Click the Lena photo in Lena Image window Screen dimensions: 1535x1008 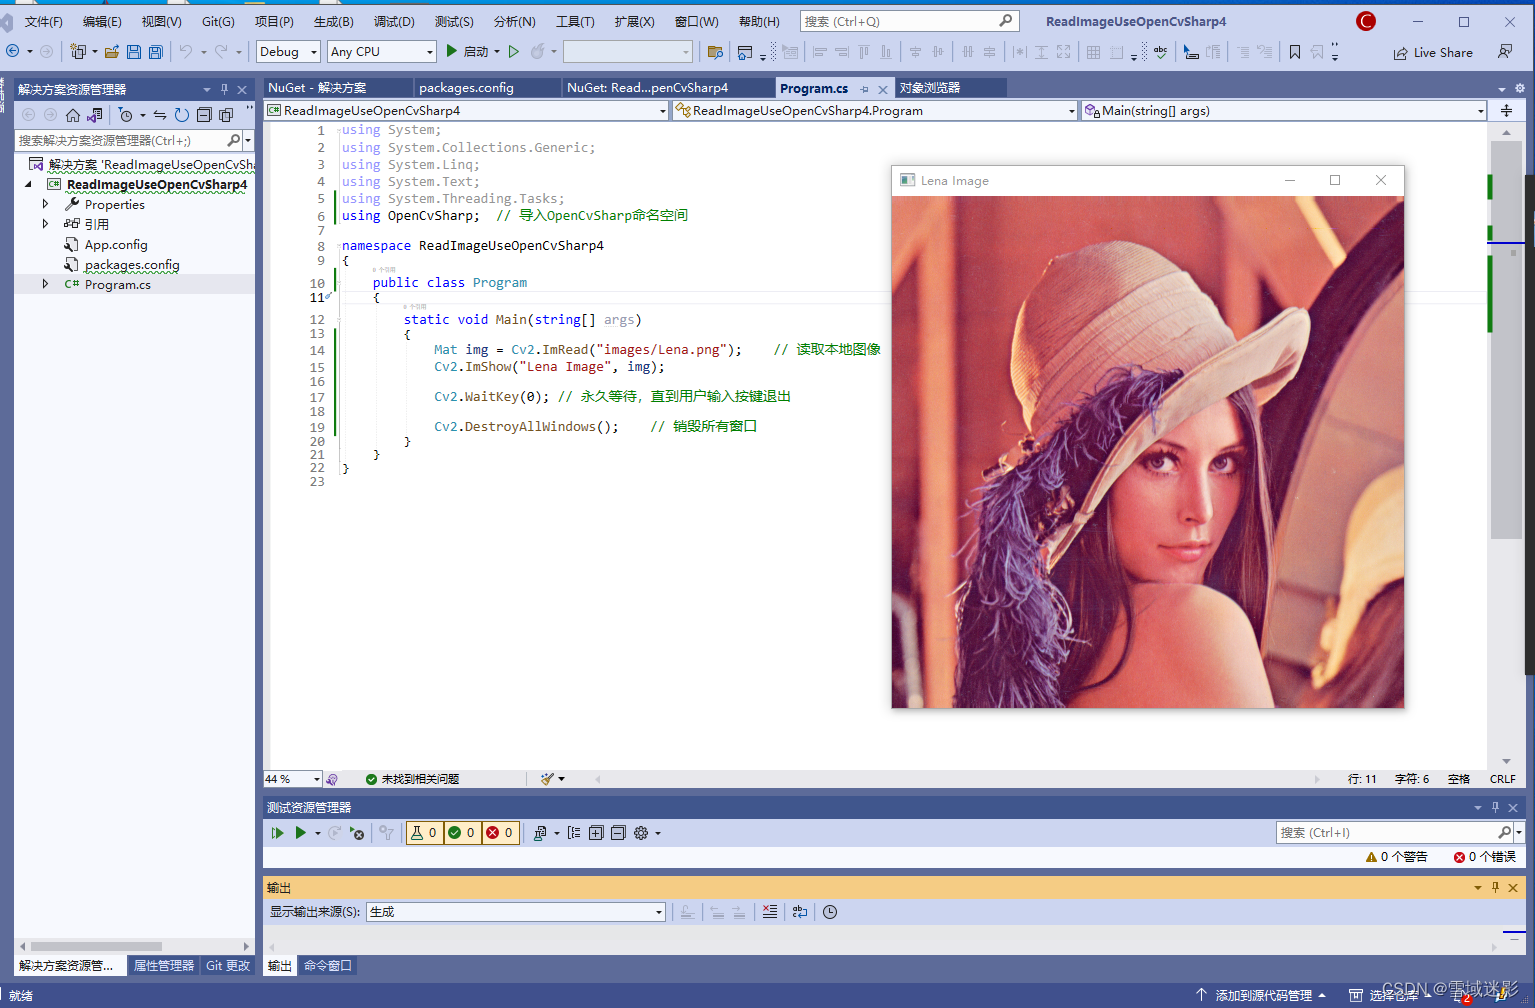1148,452
